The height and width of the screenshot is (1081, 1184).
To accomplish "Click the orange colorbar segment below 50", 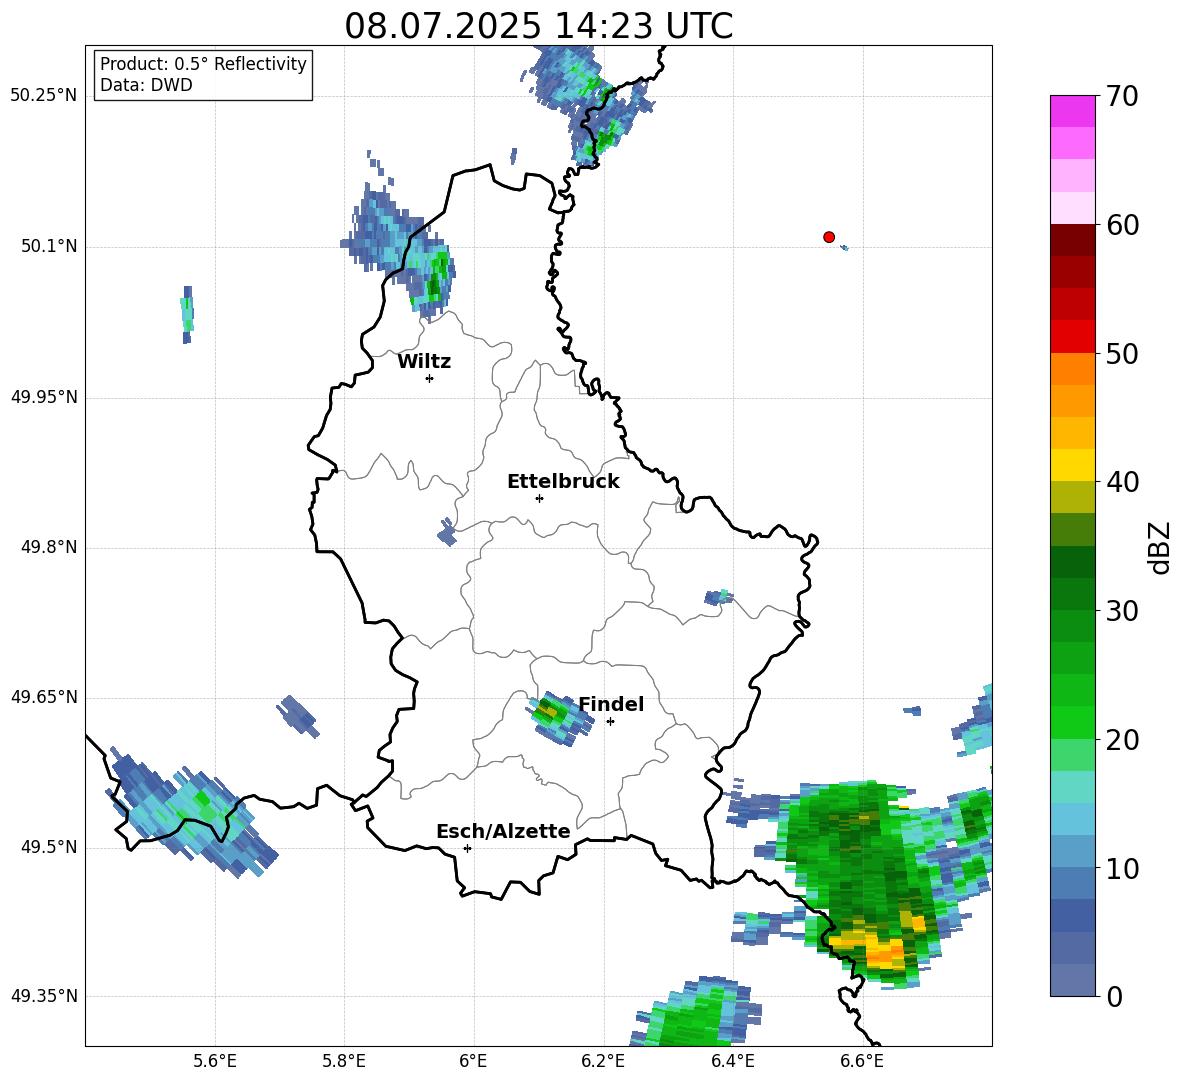I will 1072,369.
